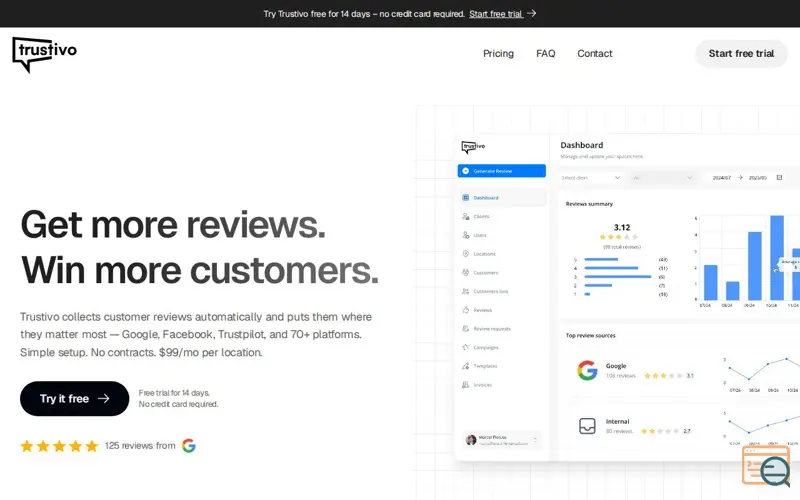Click the "125 reviews from" text
Screen dimensions: 800x500
point(140,445)
